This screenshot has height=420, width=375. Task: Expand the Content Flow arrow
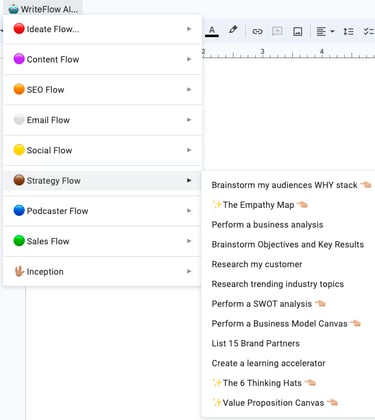click(x=189, y=59)
